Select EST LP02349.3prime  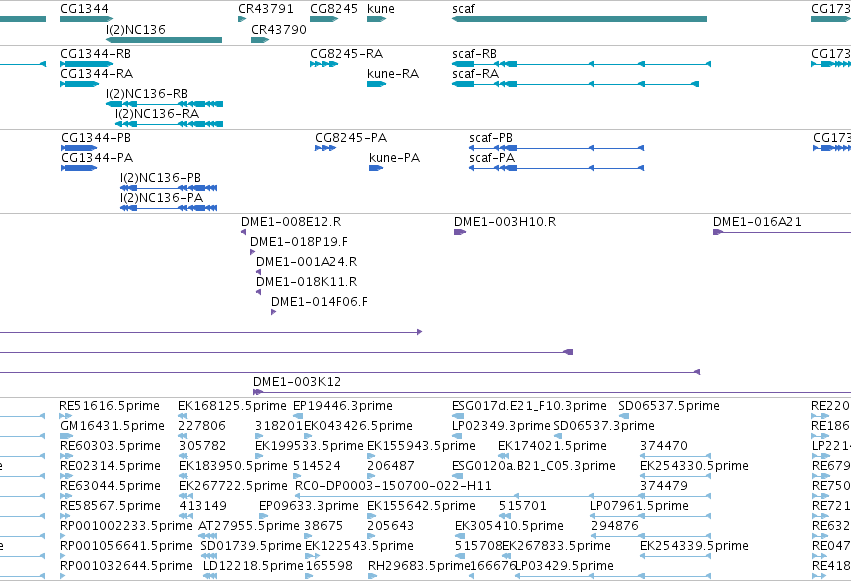457,436
